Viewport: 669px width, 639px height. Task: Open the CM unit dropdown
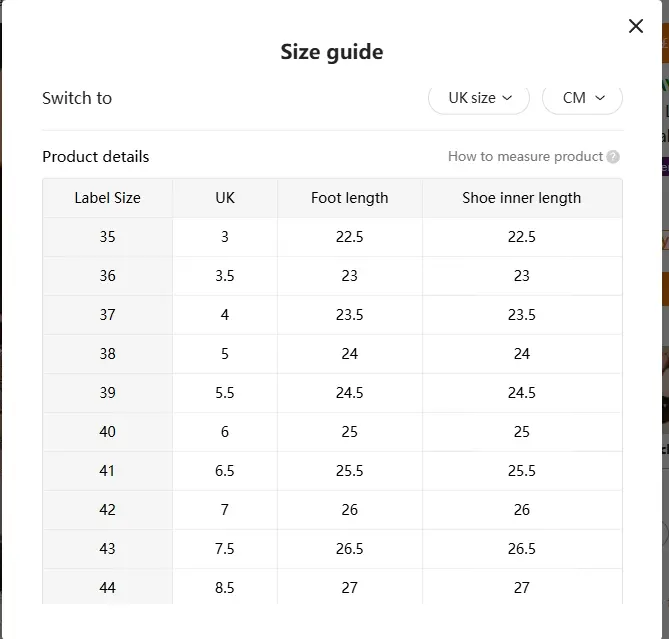(582, 98)
